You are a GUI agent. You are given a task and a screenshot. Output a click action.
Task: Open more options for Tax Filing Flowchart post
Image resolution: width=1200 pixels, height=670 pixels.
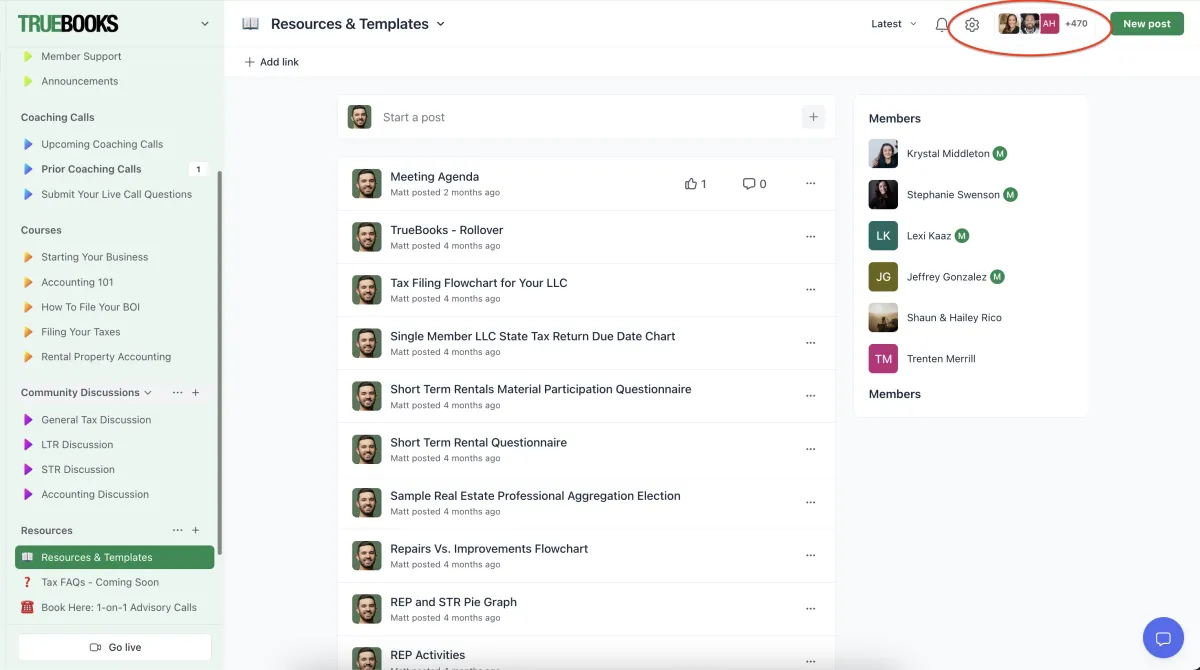811,290
